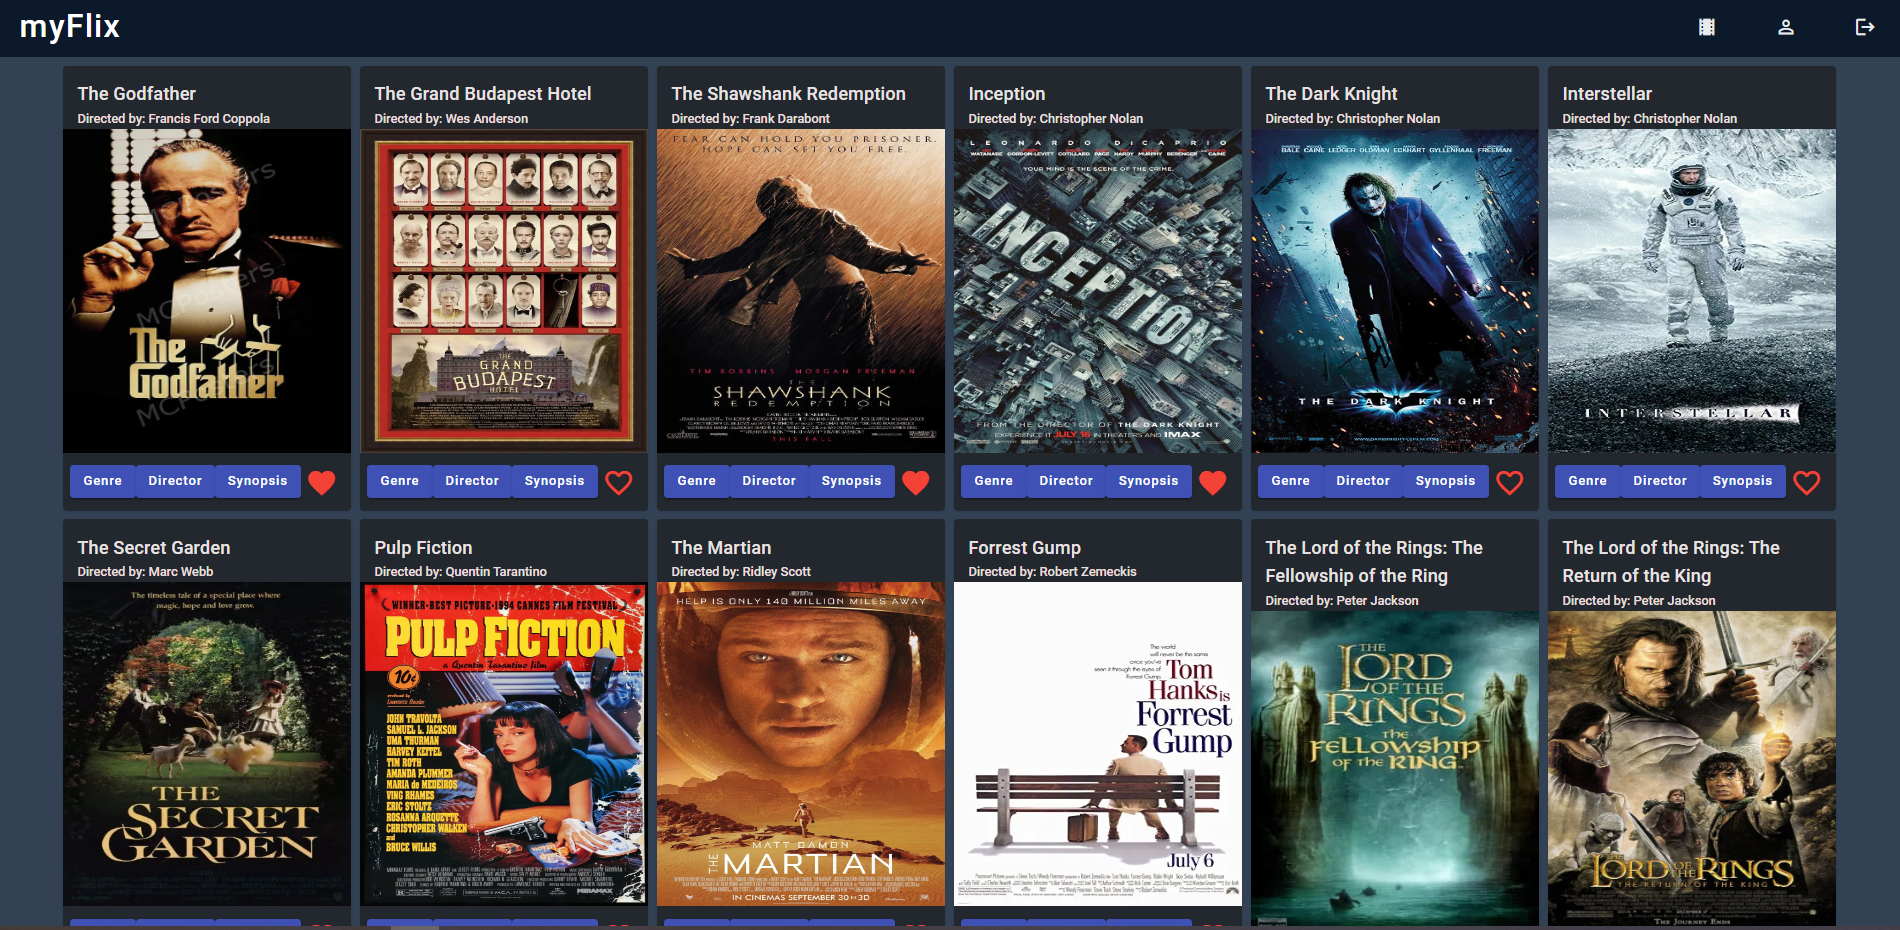This screenshot has height=930, width=1900.
Task: Click the myFlix logo
Action: point(70,27)
